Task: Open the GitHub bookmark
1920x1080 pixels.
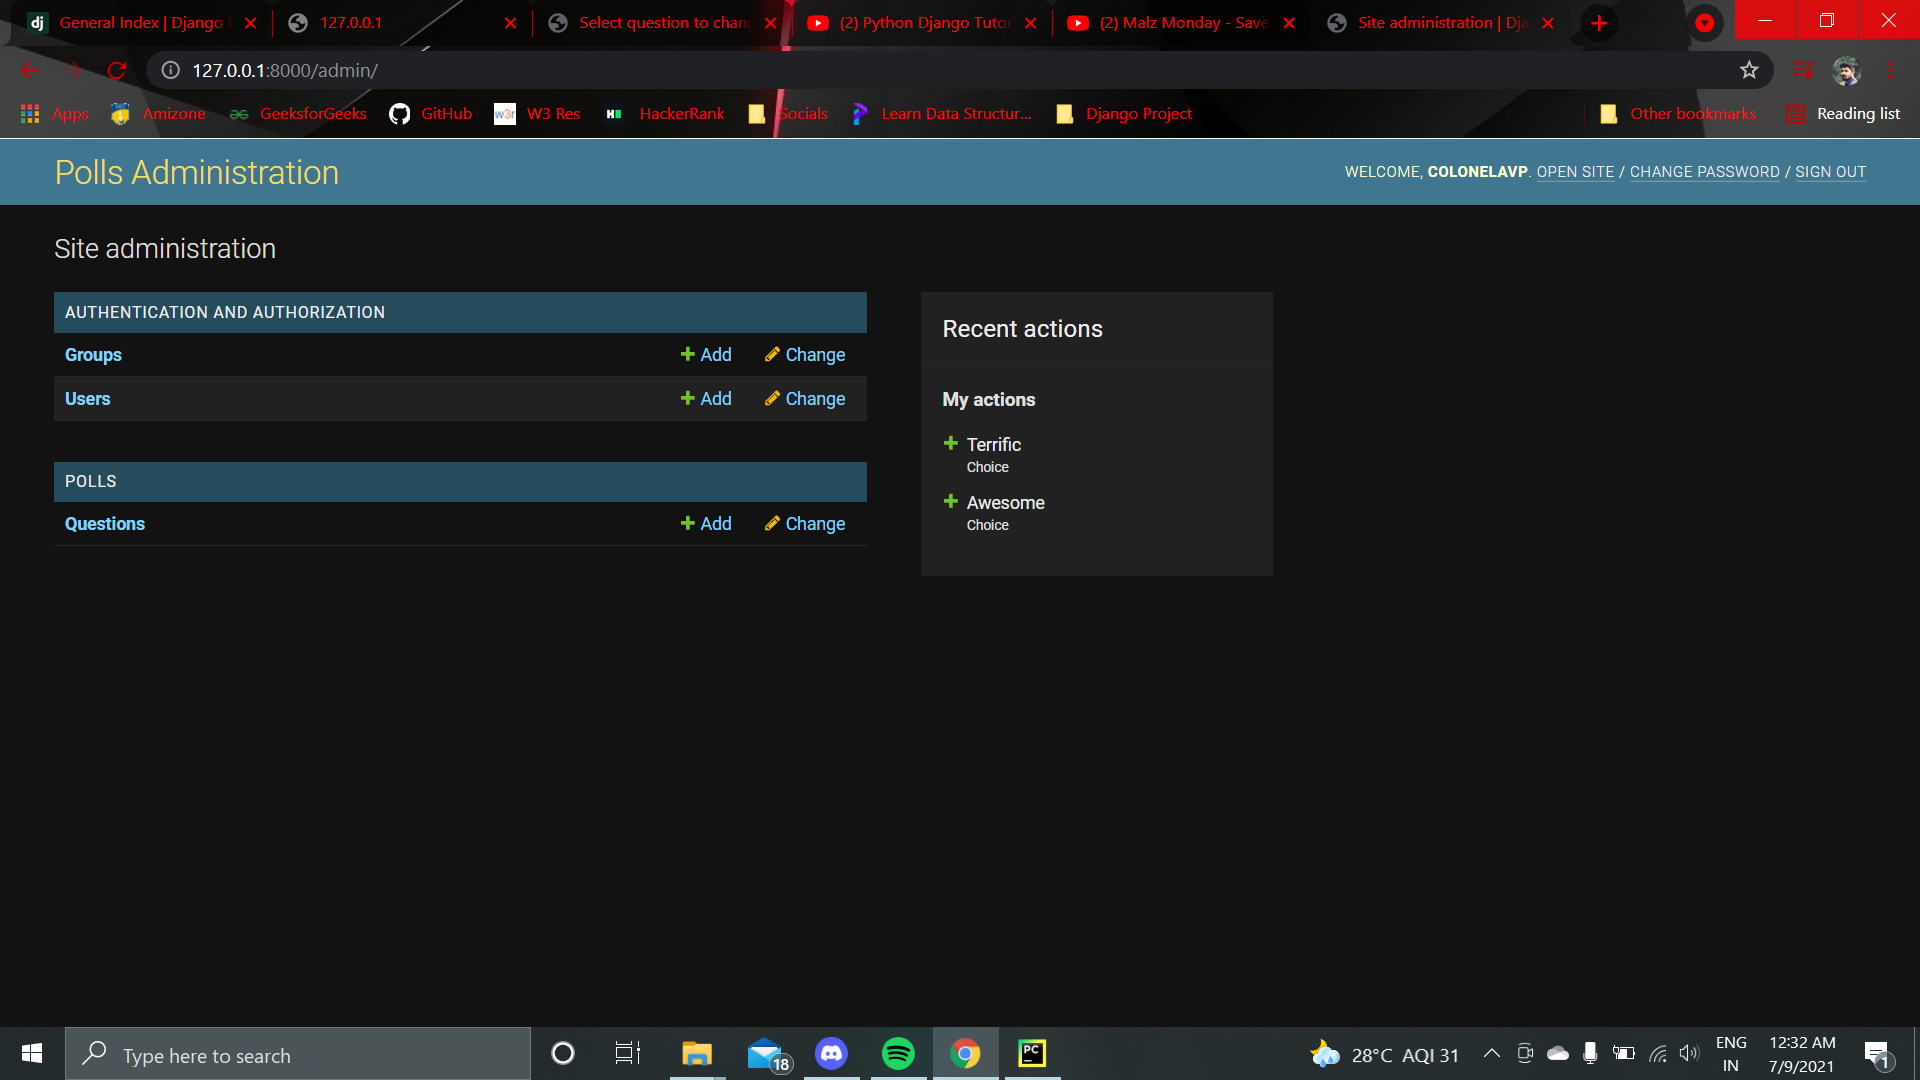Action: (431, 114)
